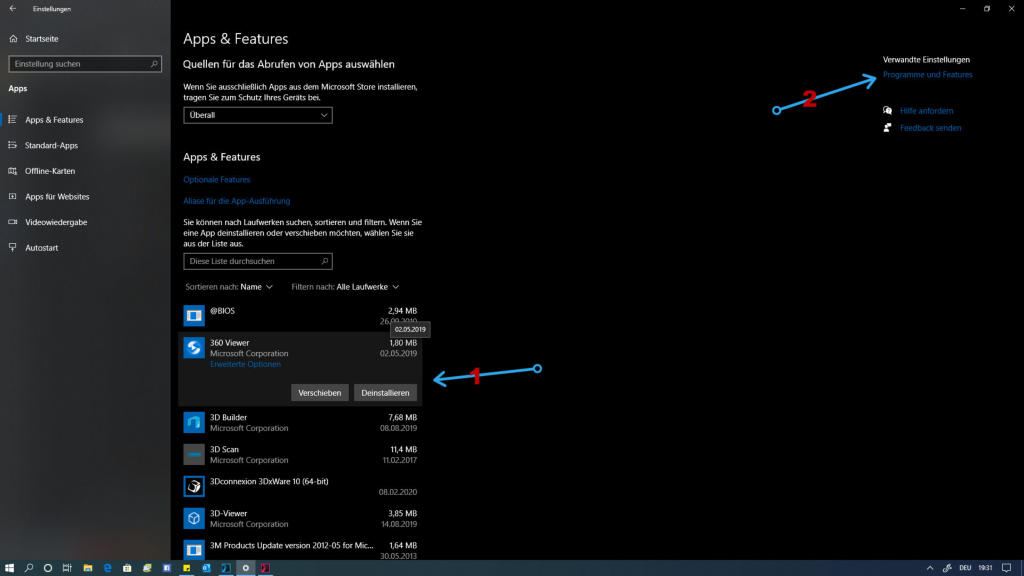Select 3Dconnexion 3DxWare 10 (64-bit) entry
Image resolution: width=1024 pixels, height=576 pixels.
coord(300,487)
